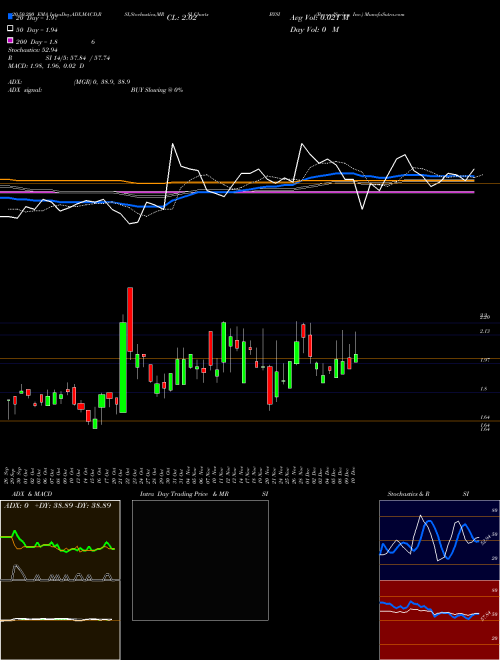Click the 'Stochastics & RSI' panel title
Screen dimensions: 500x660
[x=428, y=494]
